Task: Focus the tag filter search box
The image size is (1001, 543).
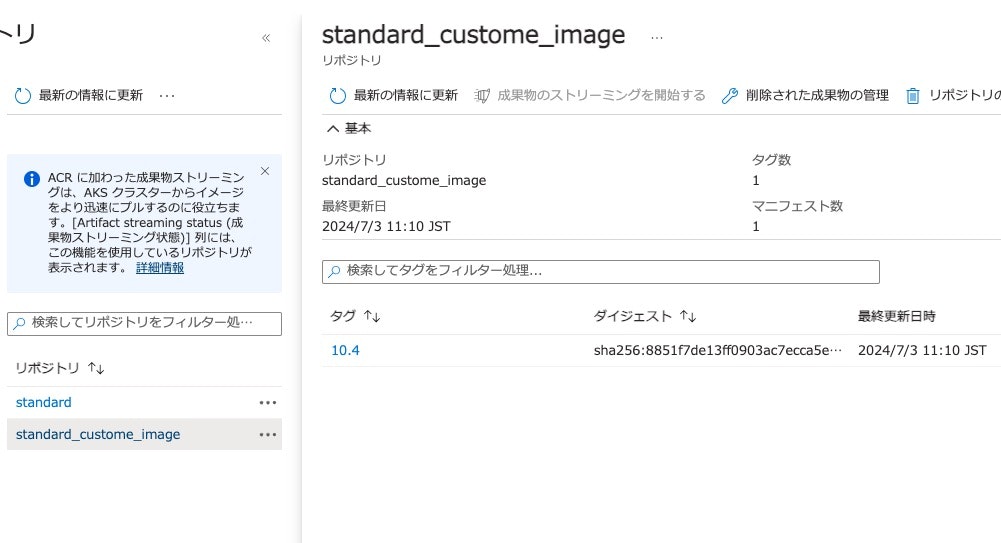Action: [601, 272]
